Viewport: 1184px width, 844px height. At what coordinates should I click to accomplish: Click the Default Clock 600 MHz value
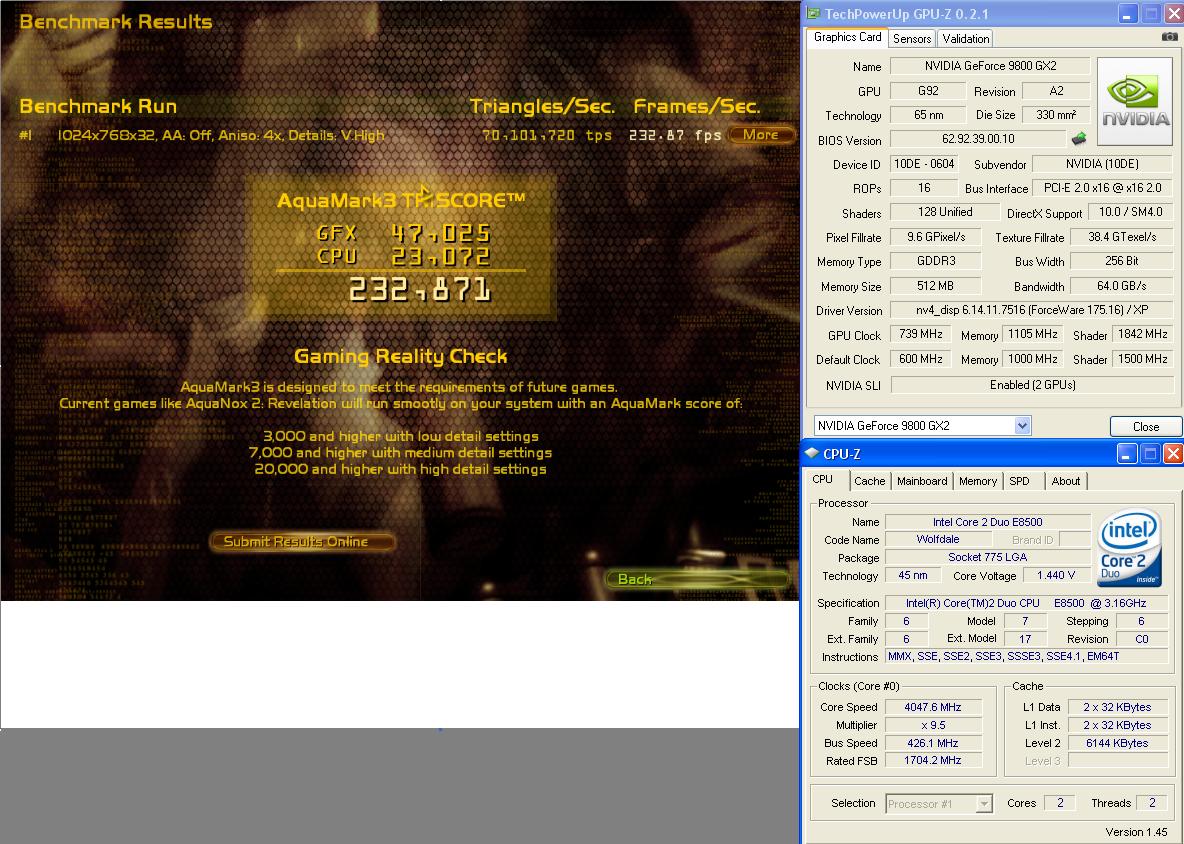[x=920, y=359]
